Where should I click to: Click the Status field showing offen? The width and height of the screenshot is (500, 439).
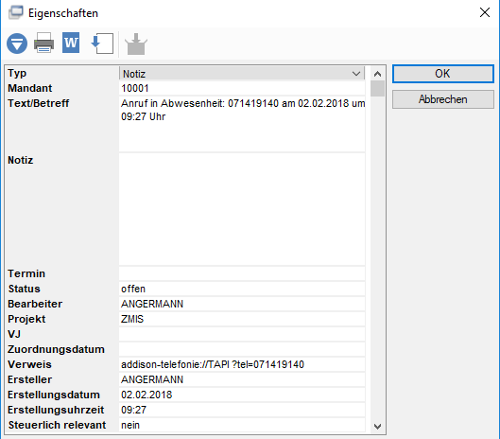242,289
